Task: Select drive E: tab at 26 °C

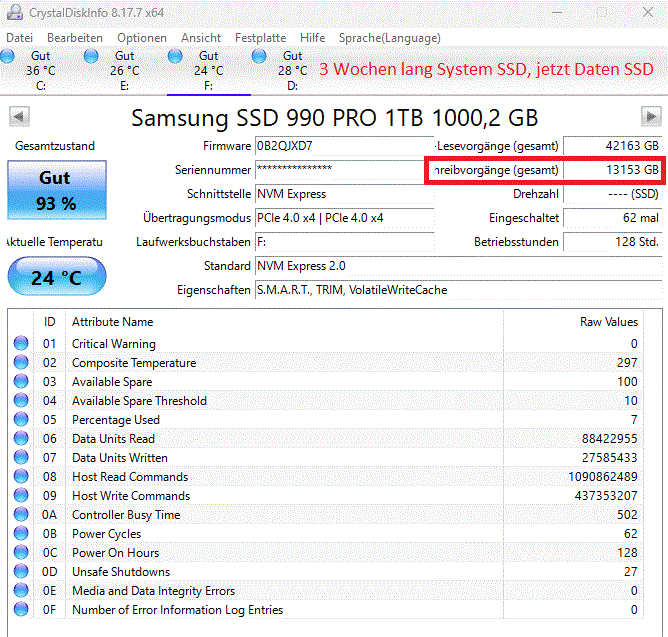Action: [124, 71]
